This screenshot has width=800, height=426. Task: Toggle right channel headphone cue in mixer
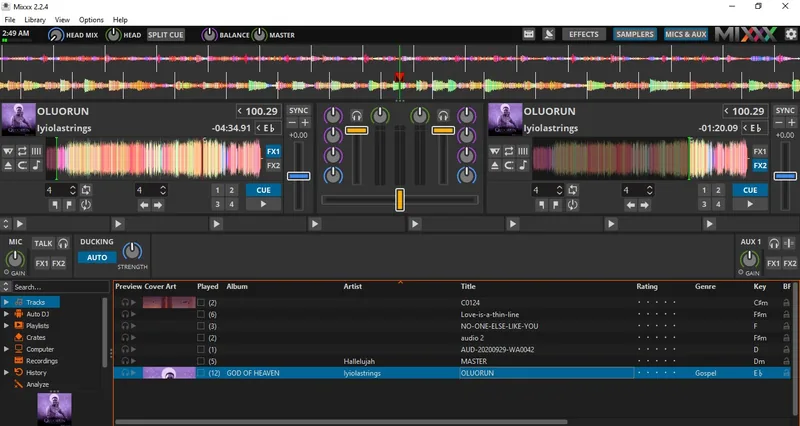click(443, 116)
